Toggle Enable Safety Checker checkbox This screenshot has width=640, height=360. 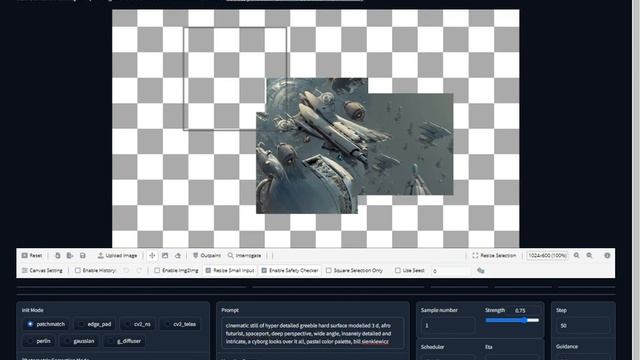pos(264,270)
